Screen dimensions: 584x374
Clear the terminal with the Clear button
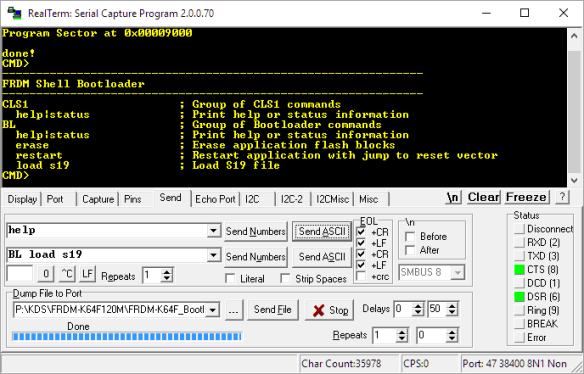pyautogui.click(x=483, y=197)
